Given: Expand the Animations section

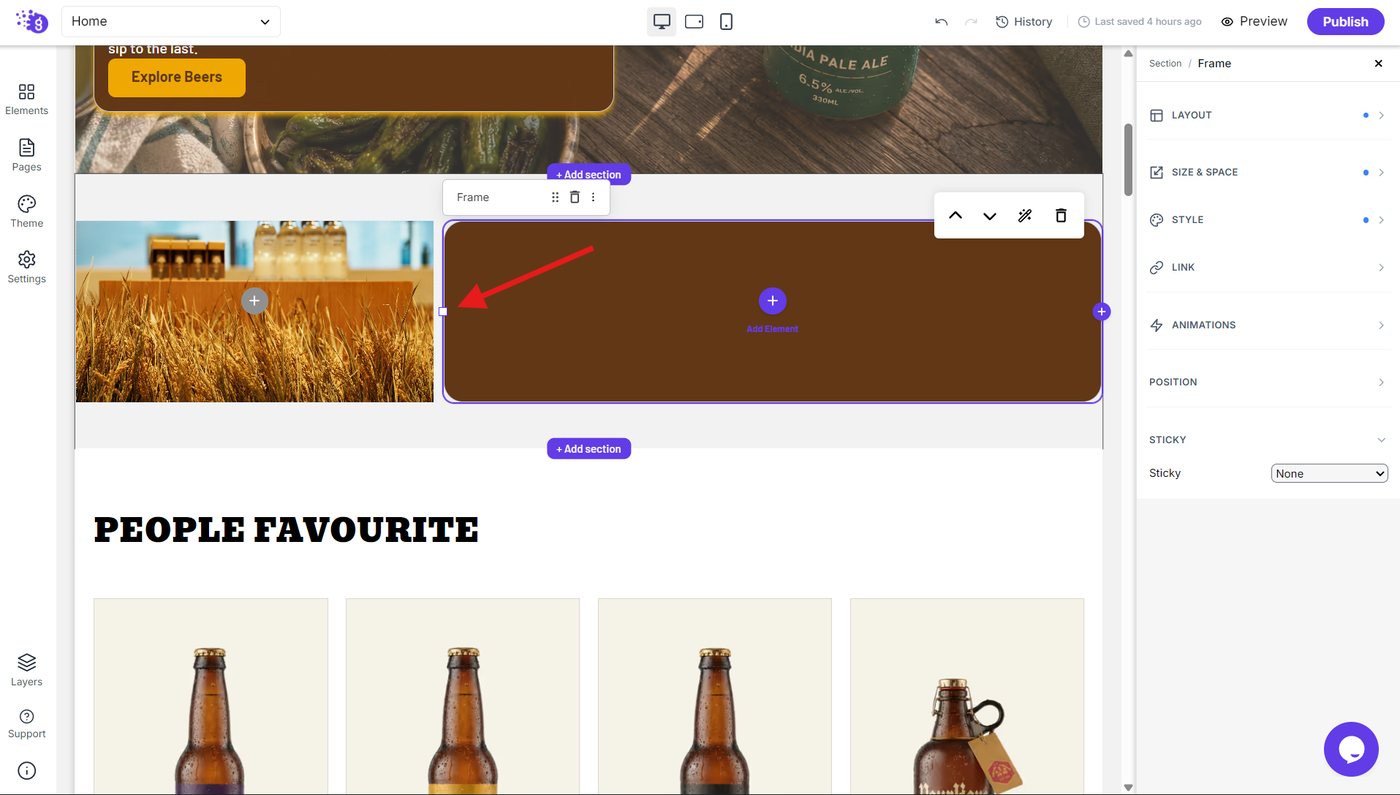Looking at the screenshot, I should coord(1267,325).
